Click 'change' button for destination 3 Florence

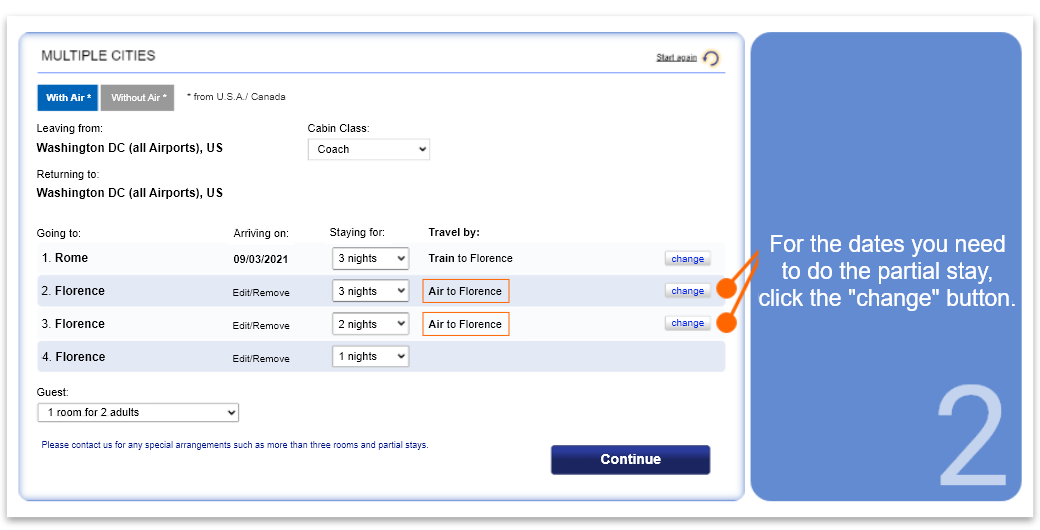tap(687, 323)
